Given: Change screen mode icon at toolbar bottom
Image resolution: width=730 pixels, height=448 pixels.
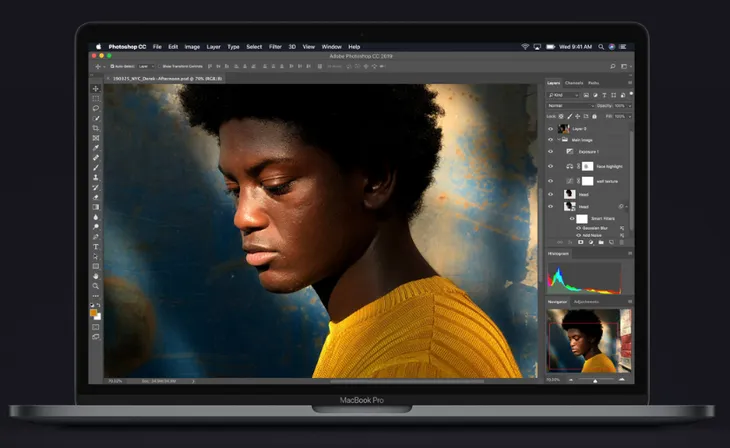Looking at the screenshot, I should click(96, 337).
